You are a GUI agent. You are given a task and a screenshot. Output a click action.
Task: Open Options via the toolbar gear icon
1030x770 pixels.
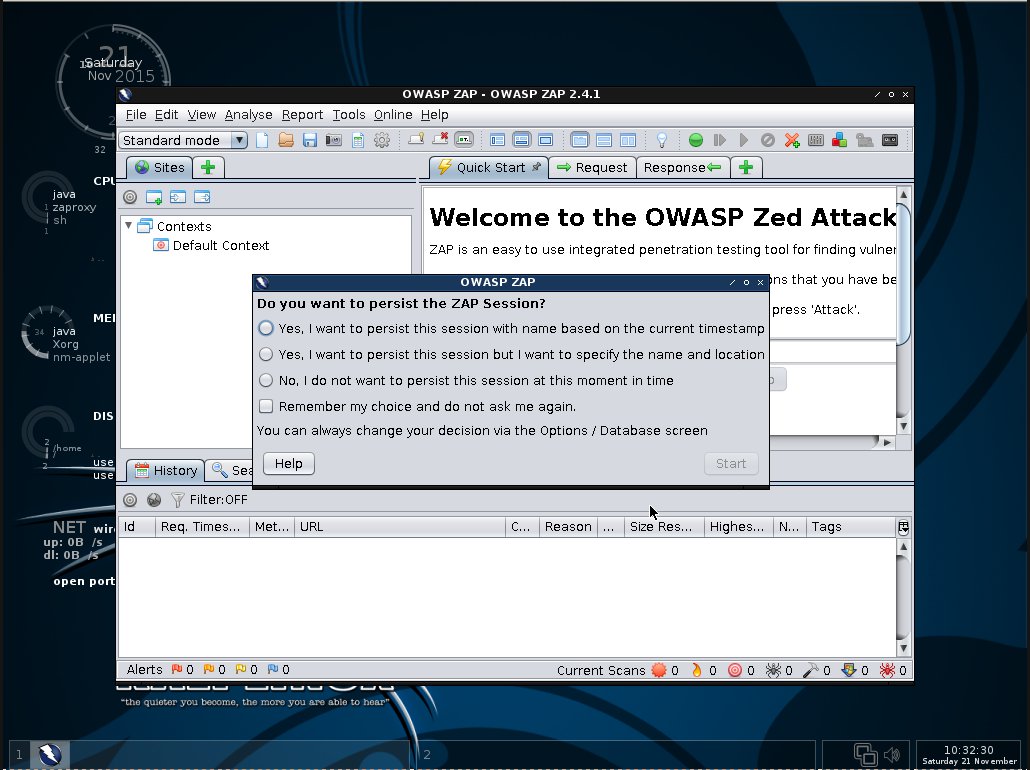382,140
